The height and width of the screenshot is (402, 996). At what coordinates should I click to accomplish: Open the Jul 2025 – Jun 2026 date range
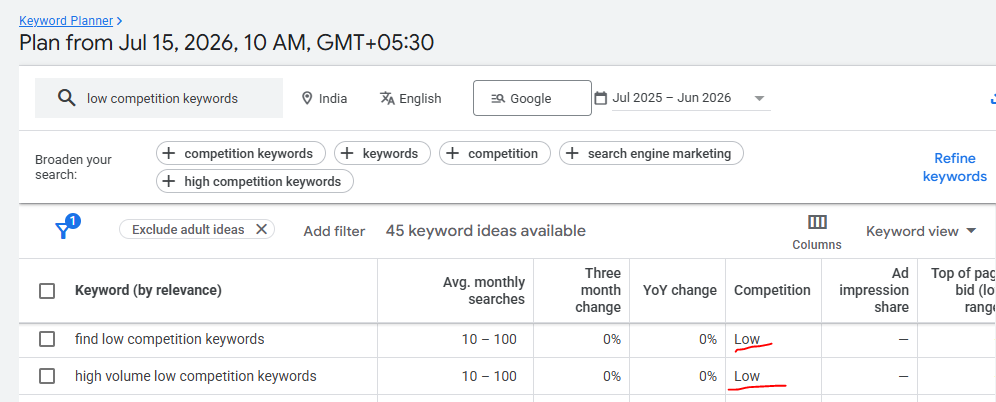[671, 98]
